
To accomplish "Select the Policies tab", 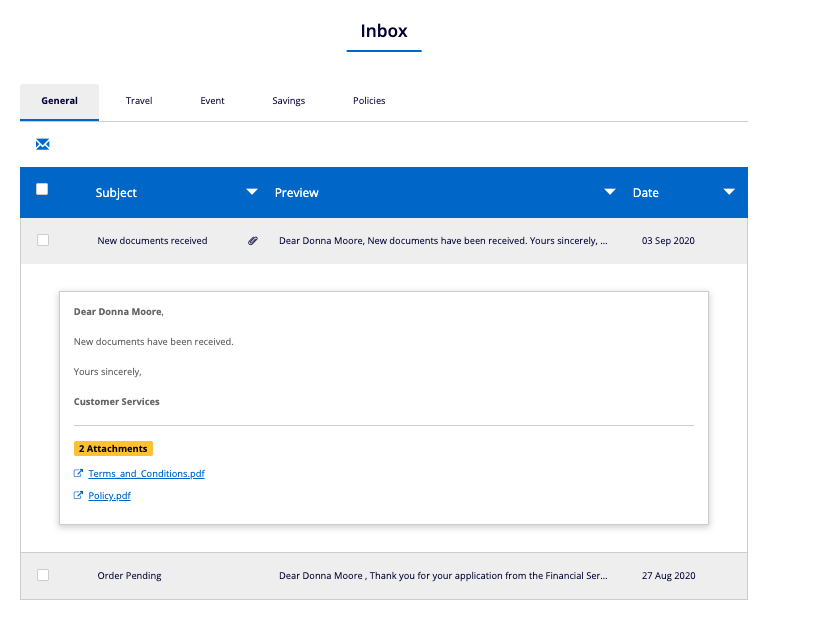I will [369, 101].
